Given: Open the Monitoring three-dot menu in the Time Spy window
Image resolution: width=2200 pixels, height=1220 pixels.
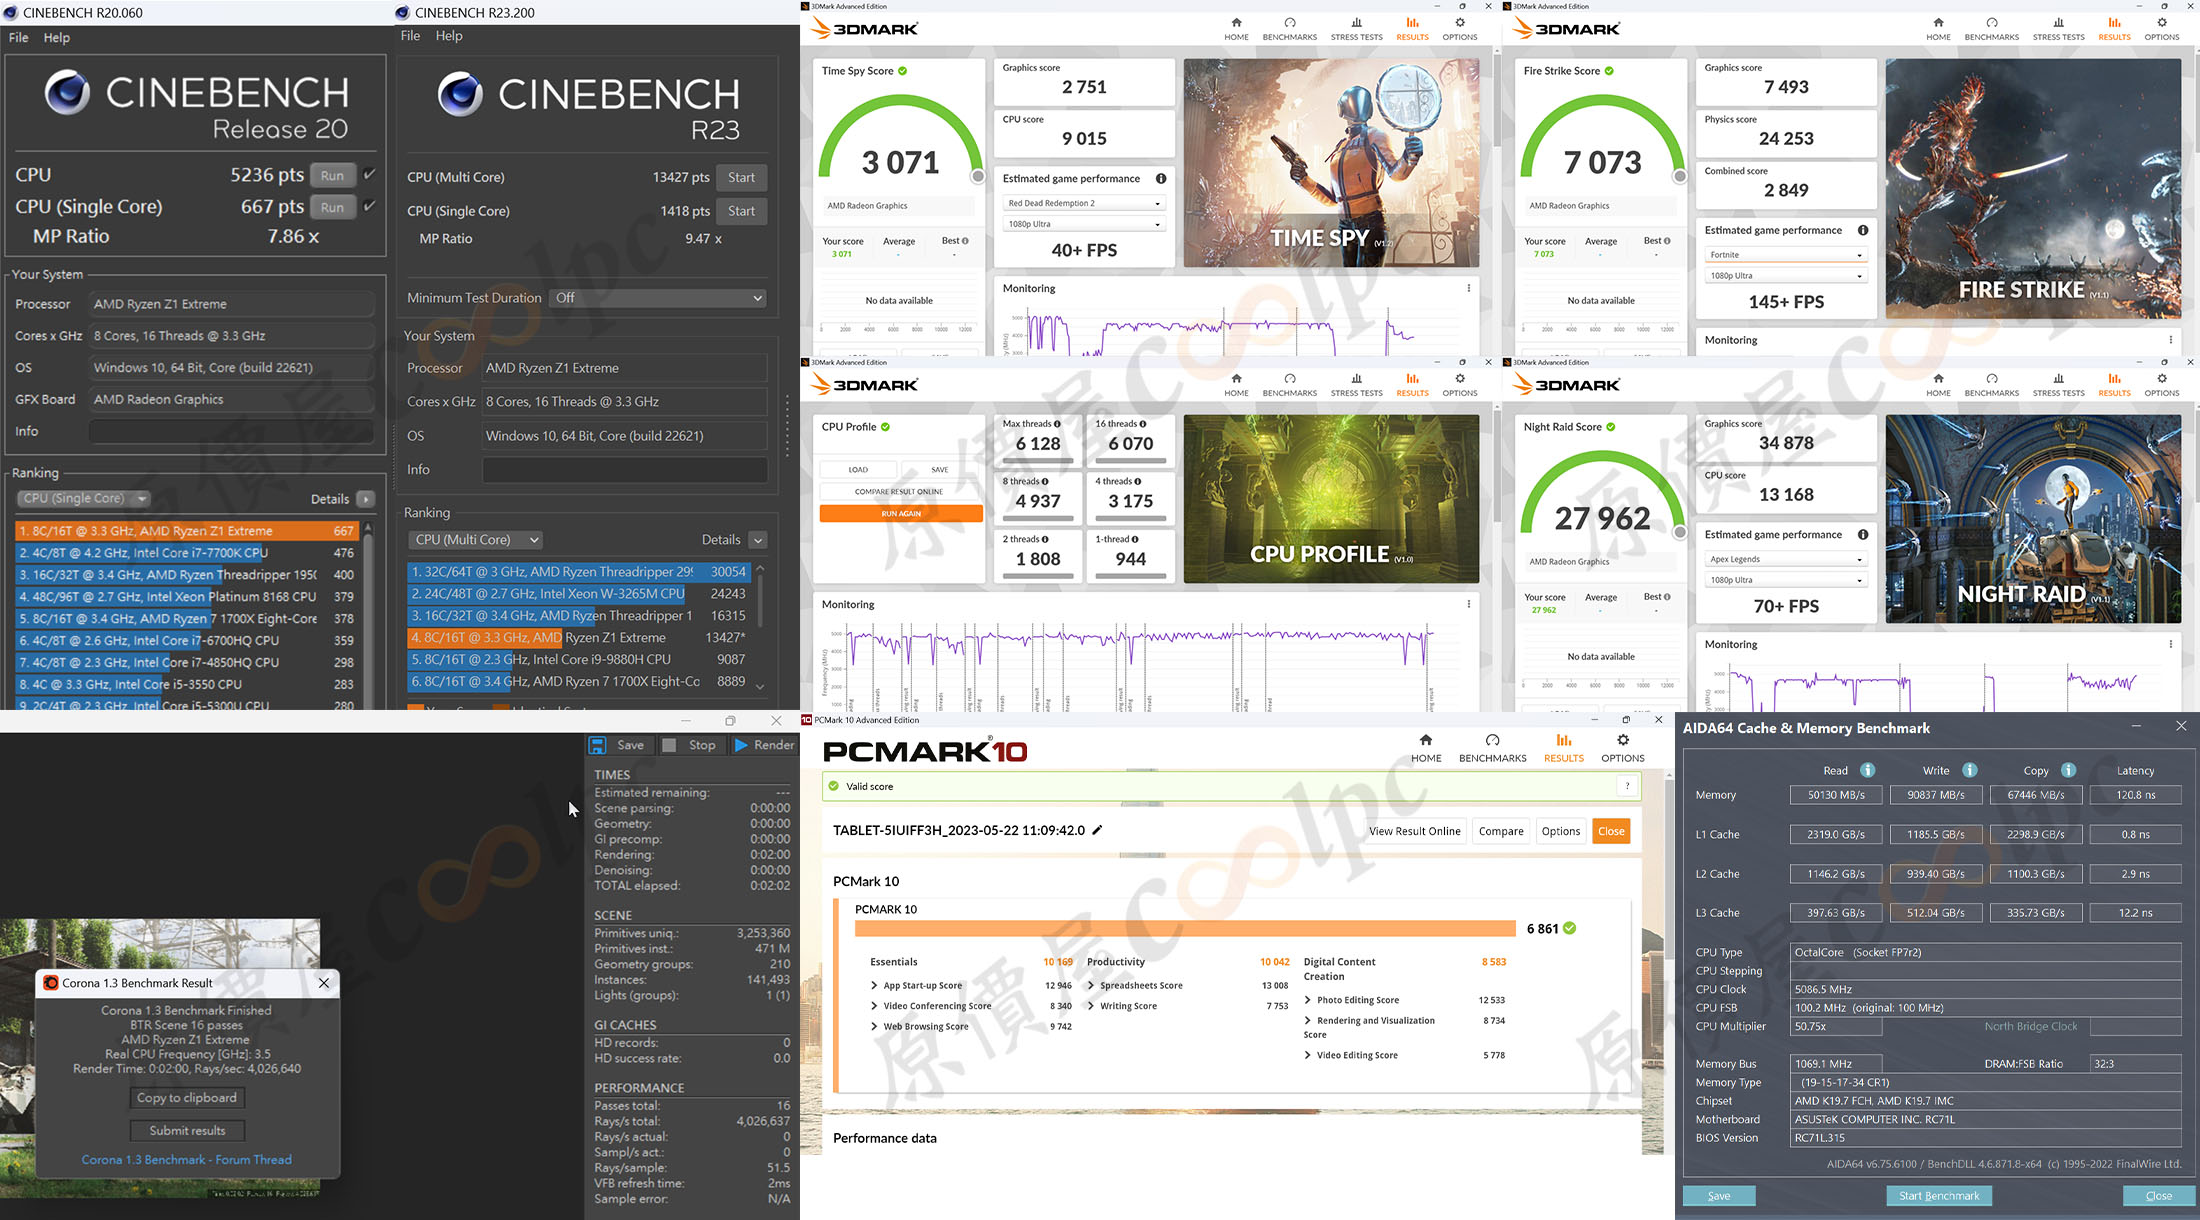Looking at the screenshot, I should [x=1468, y=288].
